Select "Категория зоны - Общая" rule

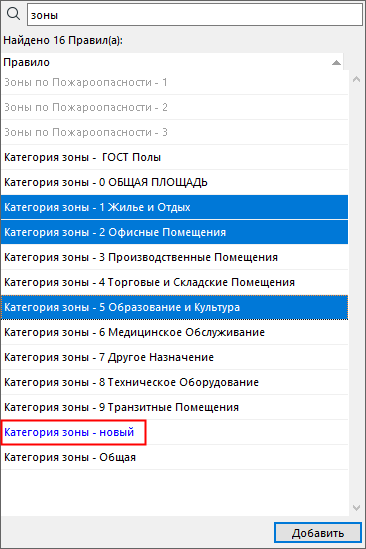point(174,457)
